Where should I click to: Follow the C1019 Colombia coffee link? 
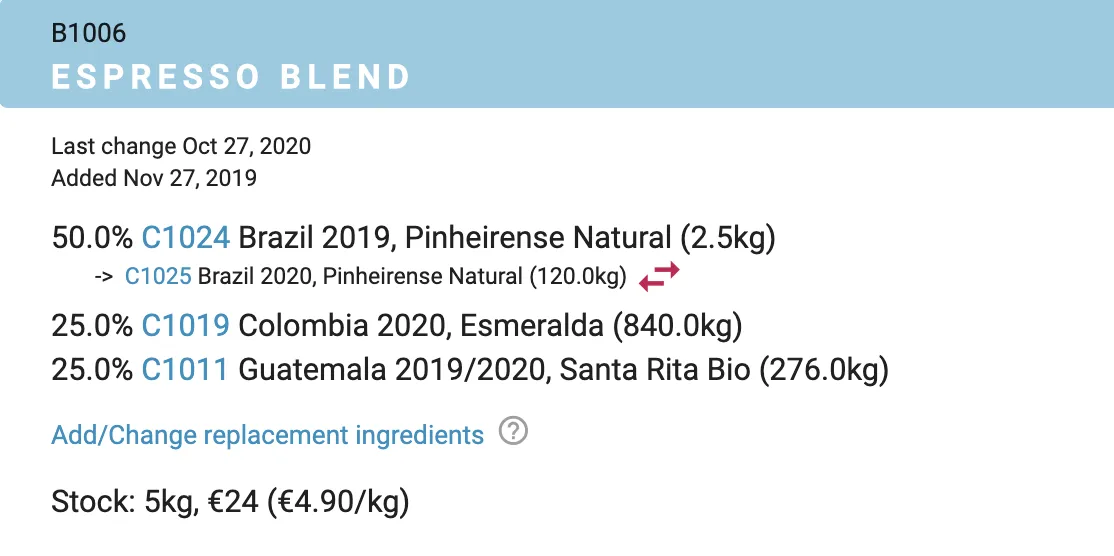tap(186, 325)
